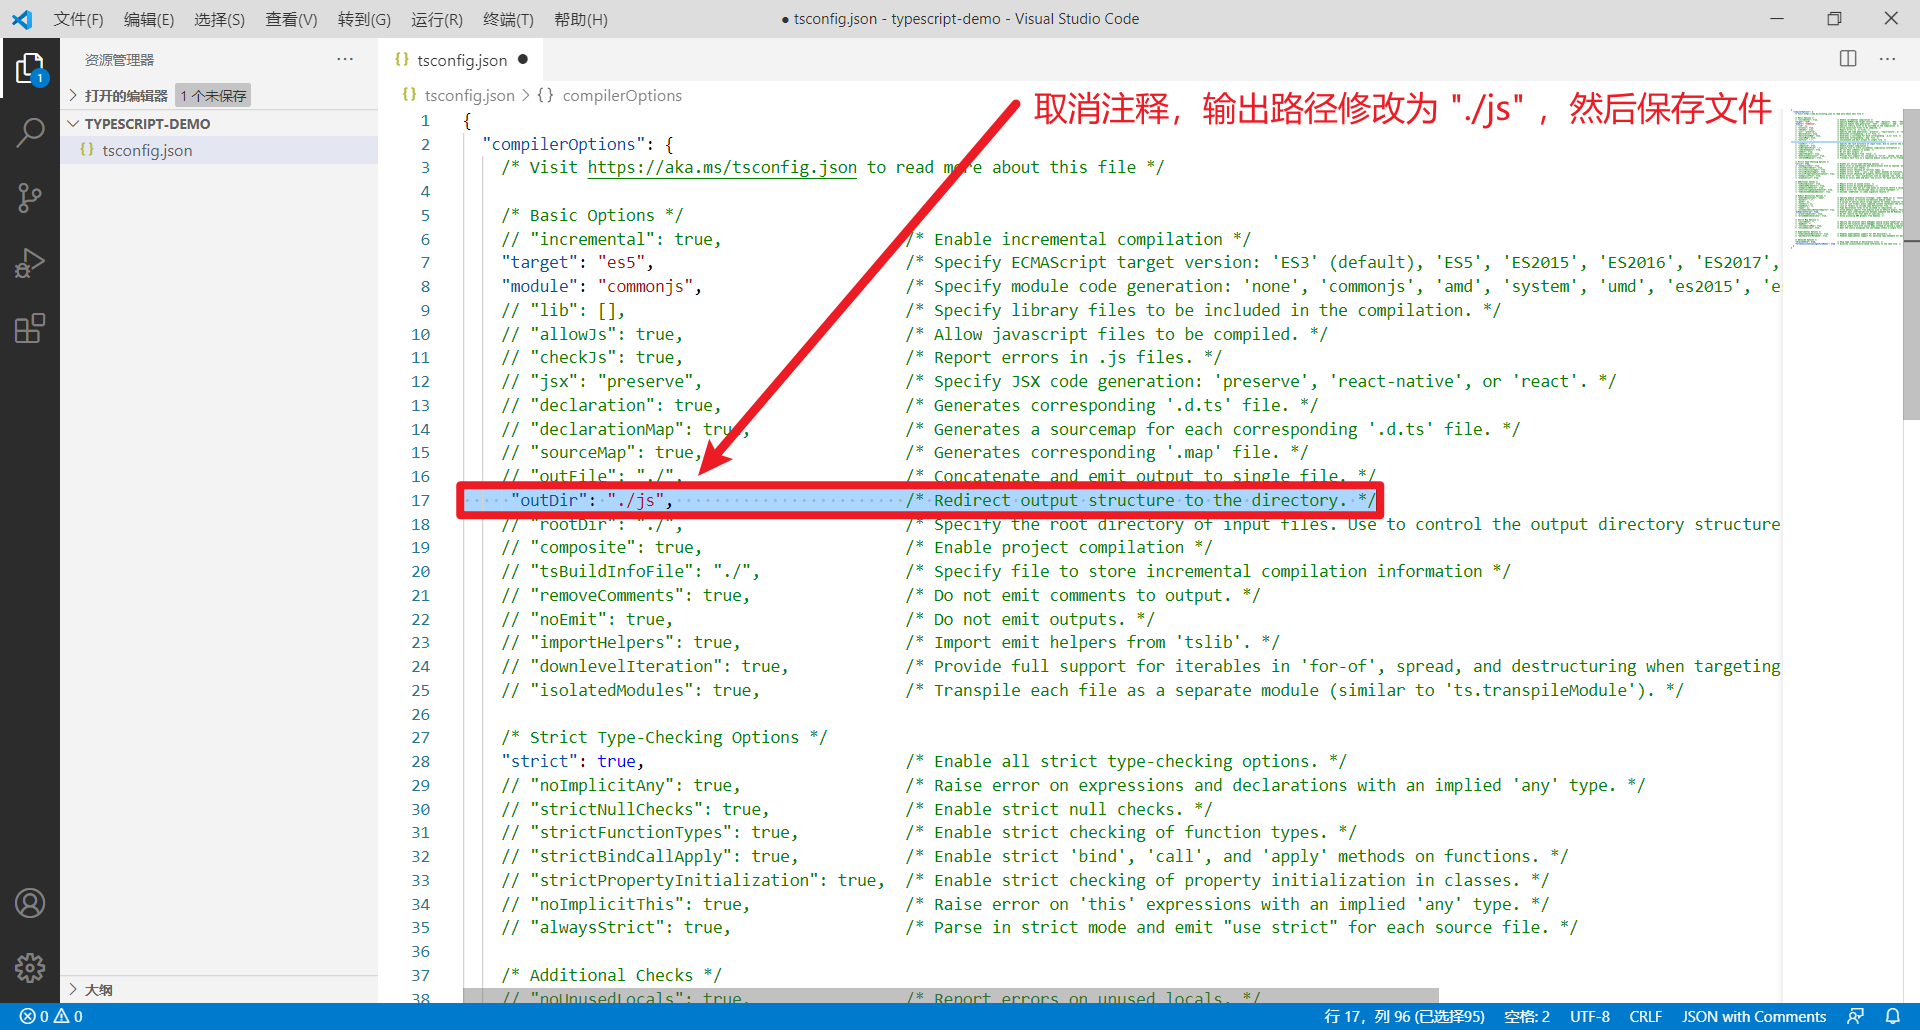This screenshot has width=1920, height=1030.
Task: Open the Accounts menu icon
Action: [x=30, y=903]
